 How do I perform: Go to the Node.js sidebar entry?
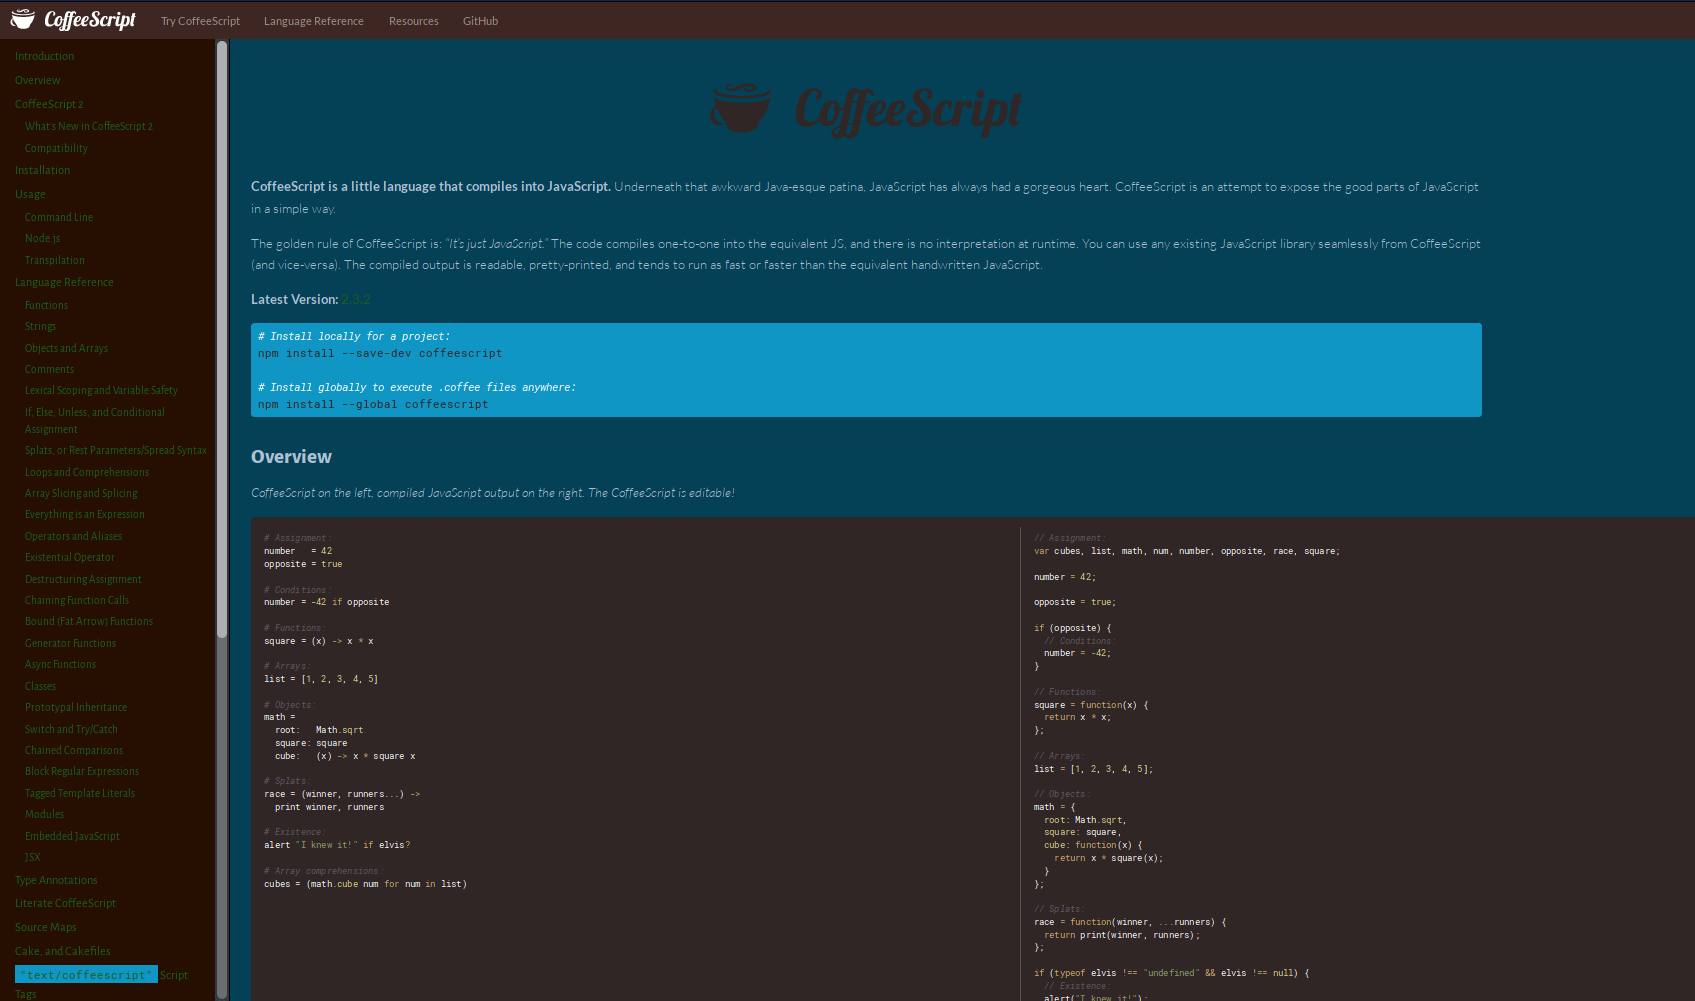[42, 238]
